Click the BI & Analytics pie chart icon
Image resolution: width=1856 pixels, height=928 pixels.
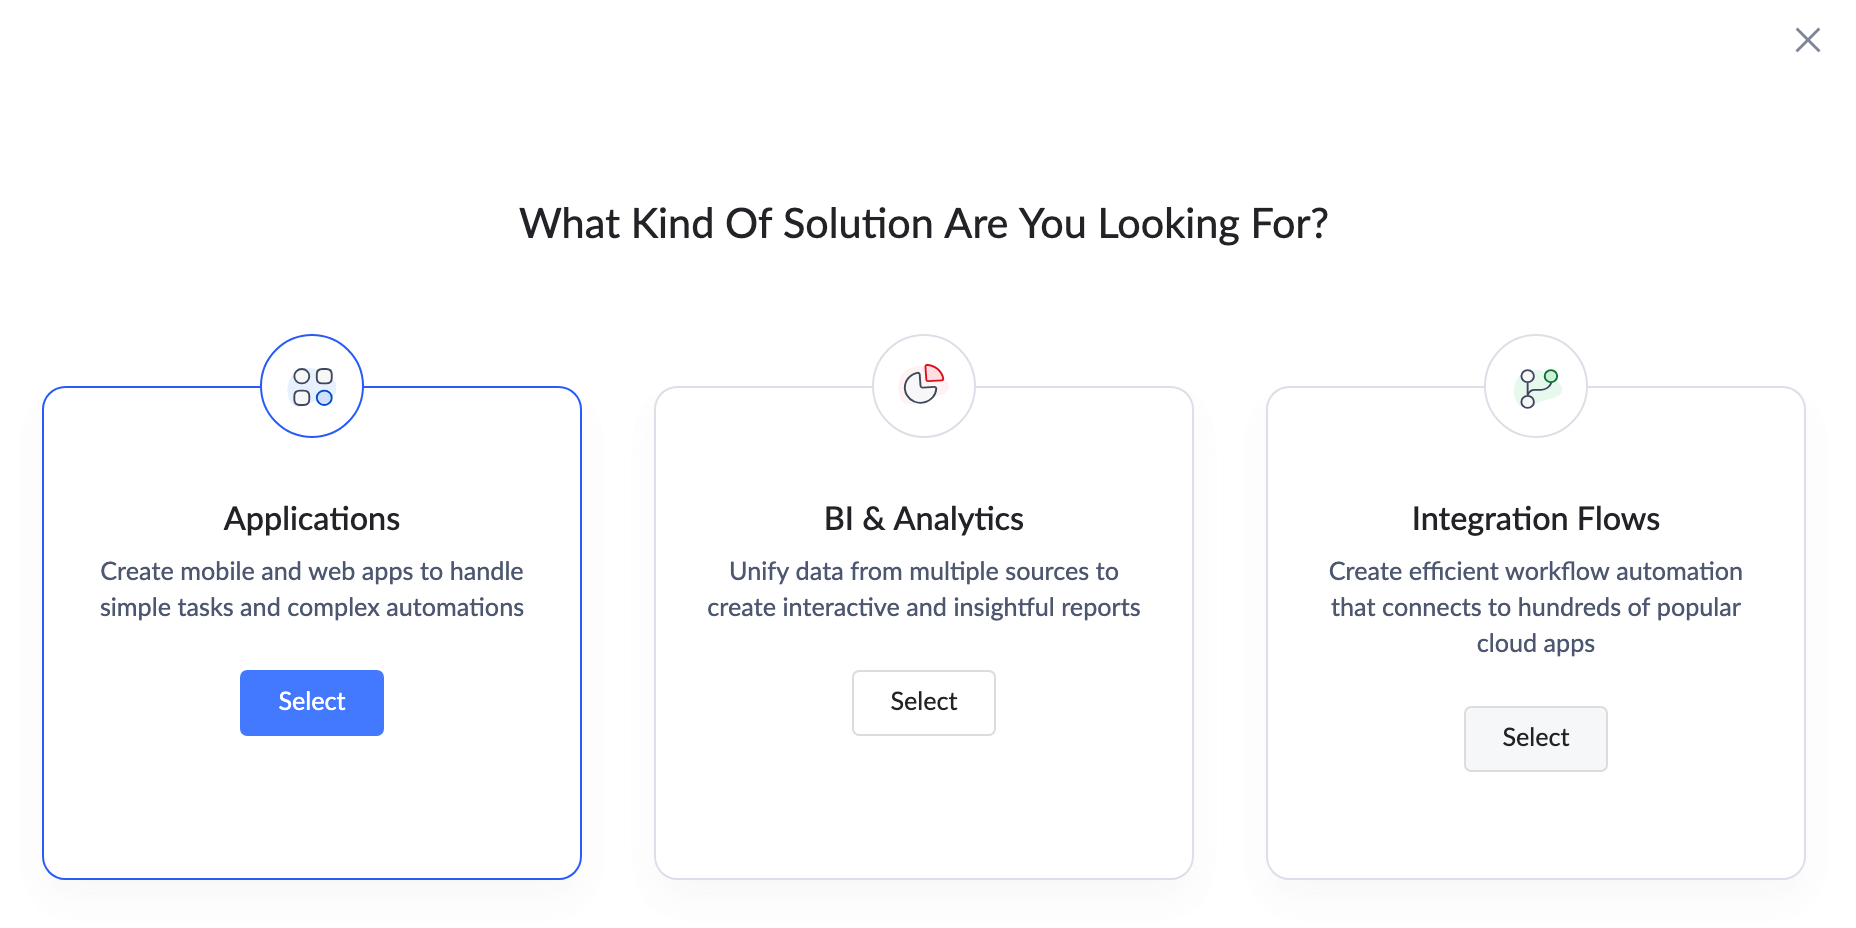pos(924,386)
